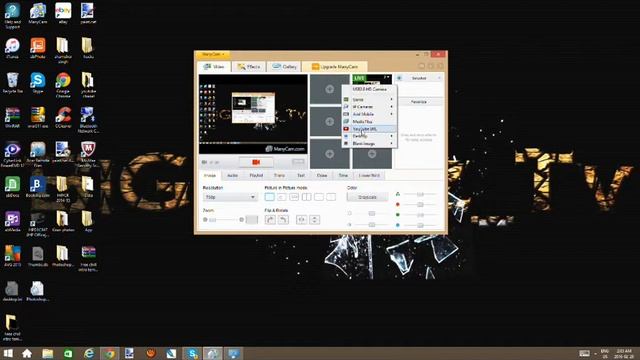This screenshot has height=360, width=640.
Task: Click the Upgrade ManyCam button
Action: [x=335, y=67]
